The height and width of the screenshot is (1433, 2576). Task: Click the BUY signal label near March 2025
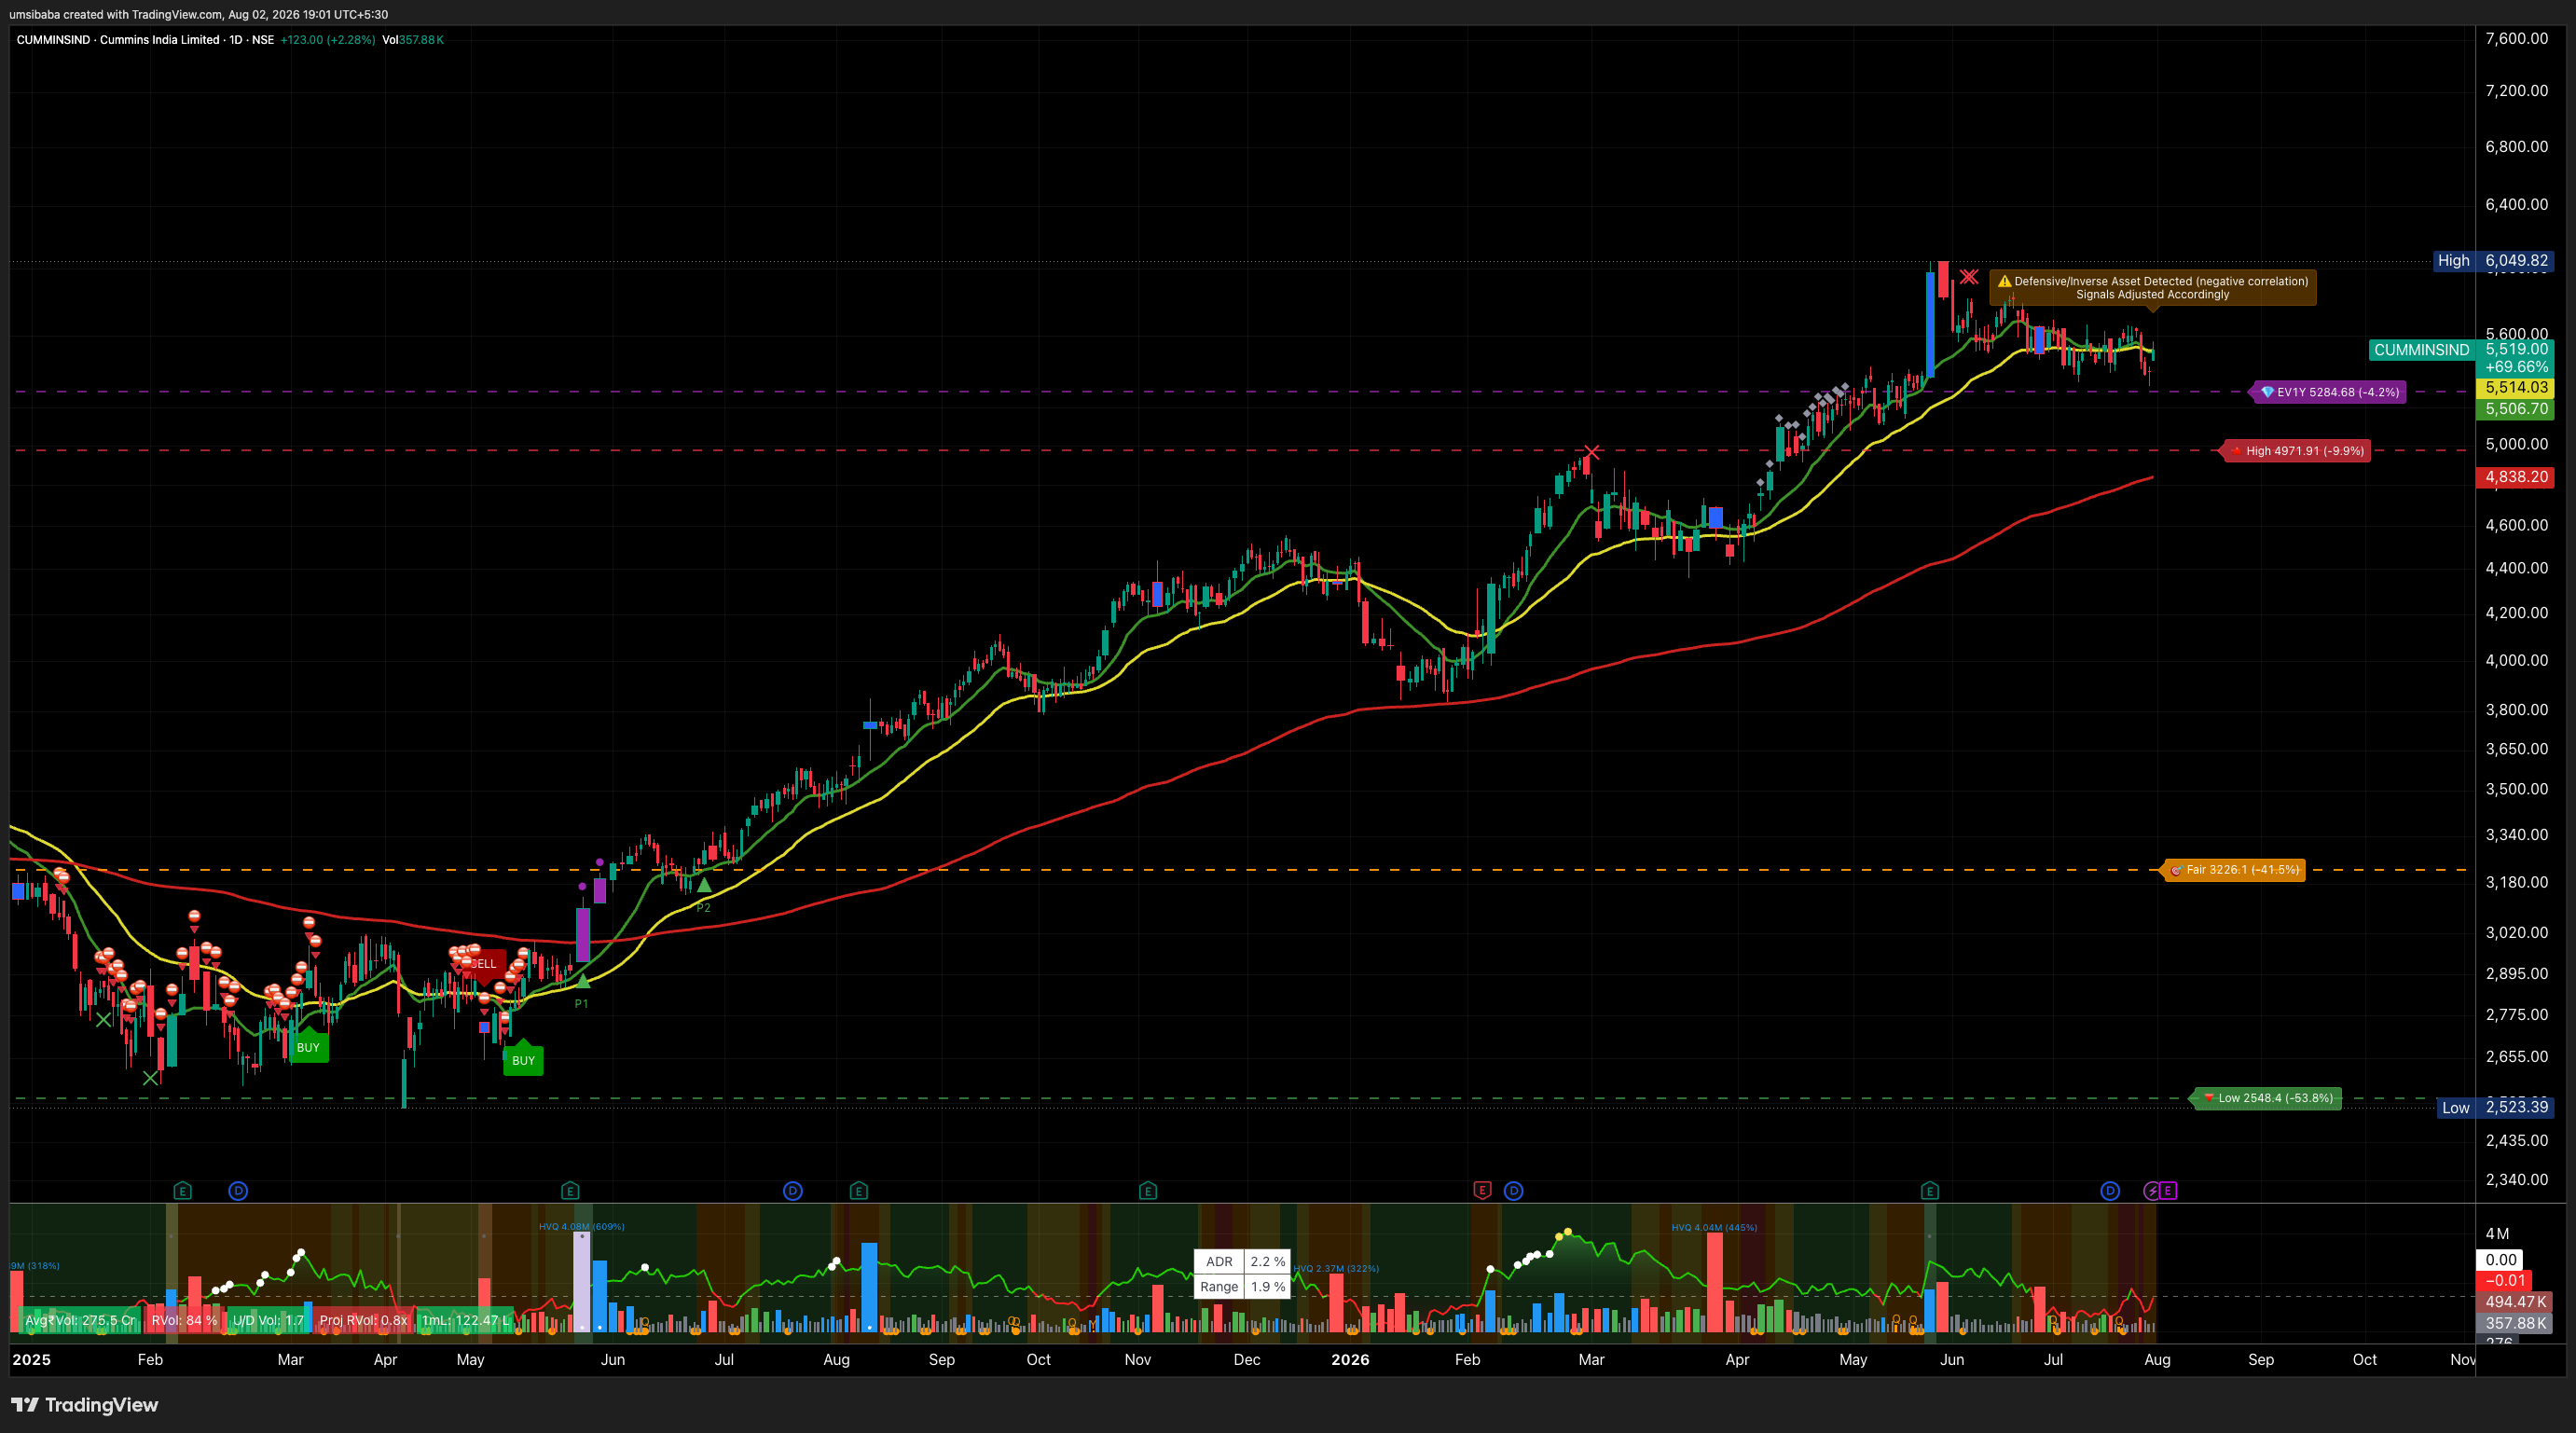308,1047
